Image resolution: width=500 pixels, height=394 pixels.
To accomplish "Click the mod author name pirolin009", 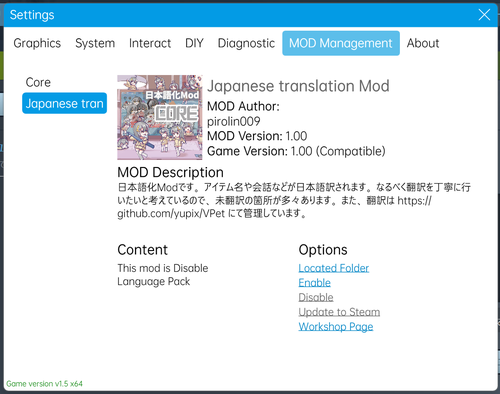I will 233,121.
